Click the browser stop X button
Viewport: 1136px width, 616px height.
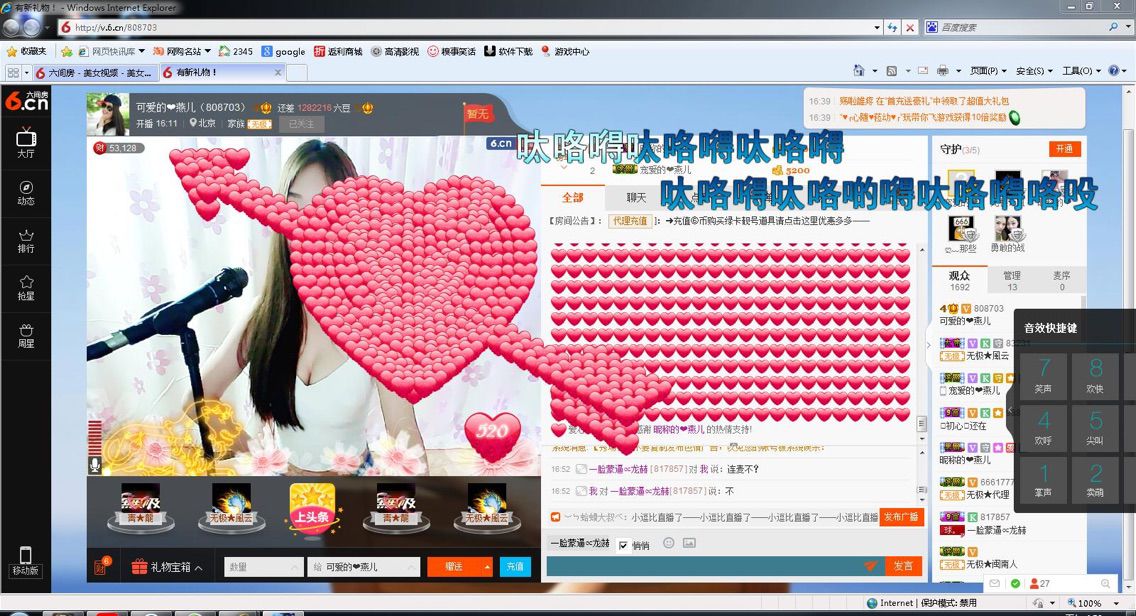(x=911, y=28)
